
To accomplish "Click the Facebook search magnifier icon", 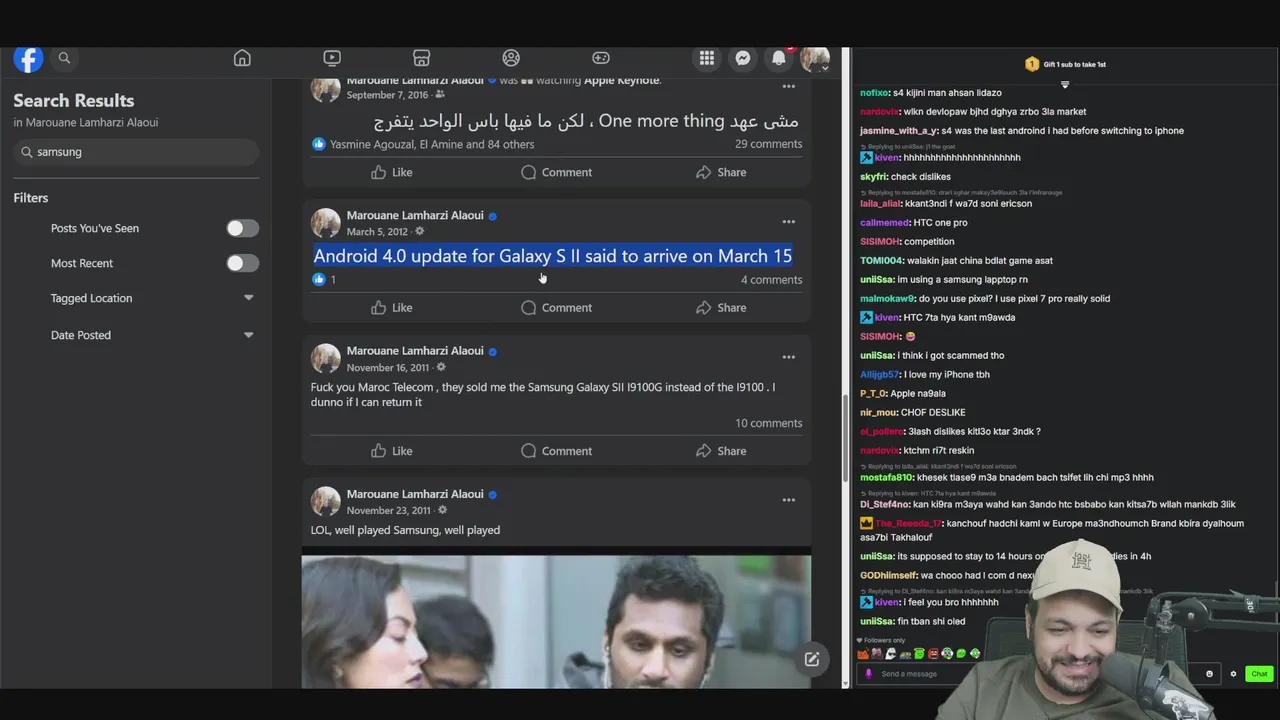I will pyautogui.click(x=64, y=58).
